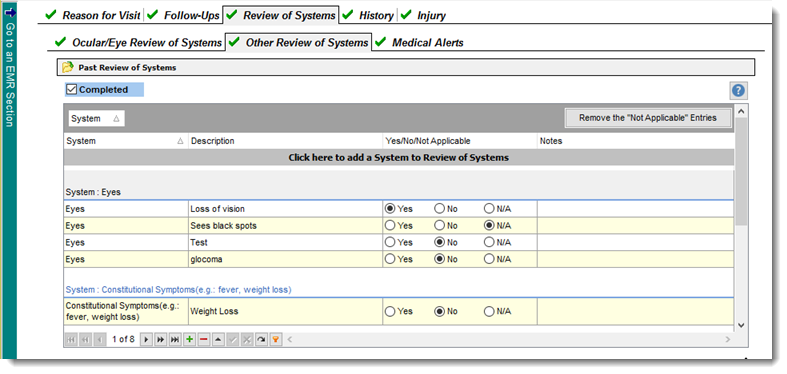Open the Follow-Ups tab
The image size is (787, 374).
pyautogui.click(x=185, y=16)
